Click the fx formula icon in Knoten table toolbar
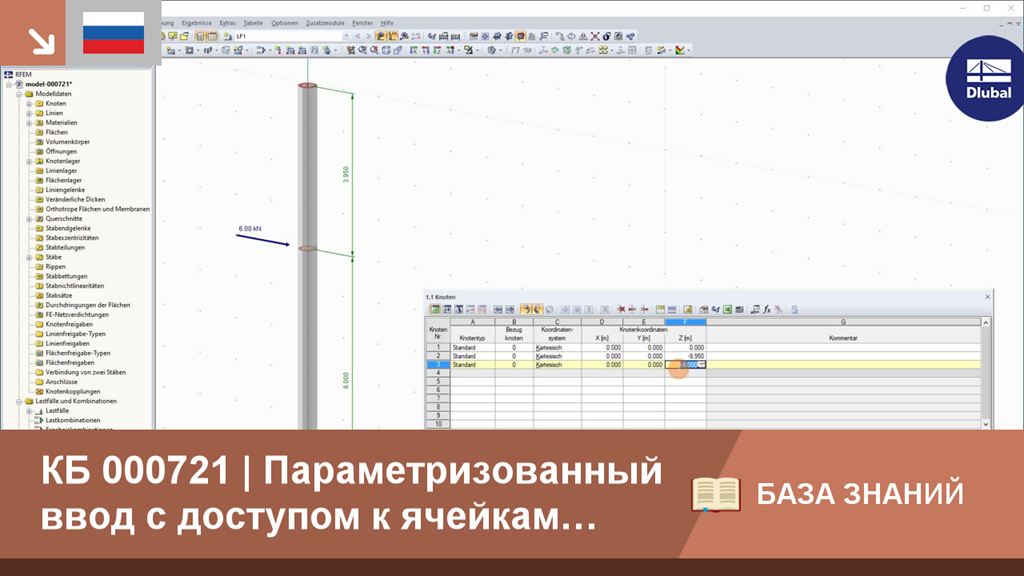Screen dimensions: 1024x576 (x=767, y=310)
